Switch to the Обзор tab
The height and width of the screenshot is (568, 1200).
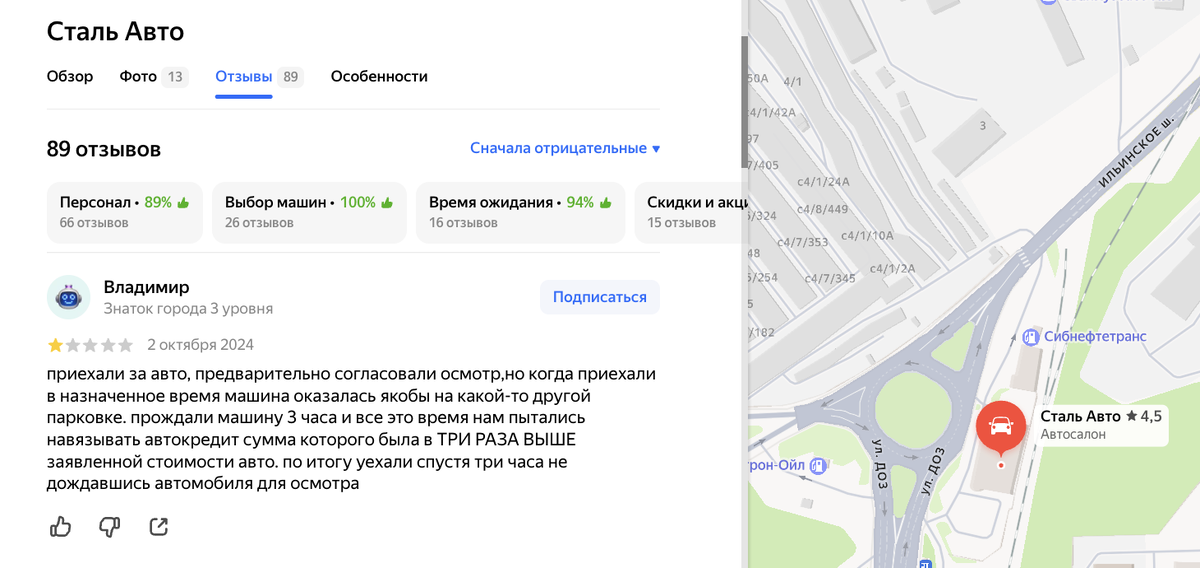click(70, 76)
